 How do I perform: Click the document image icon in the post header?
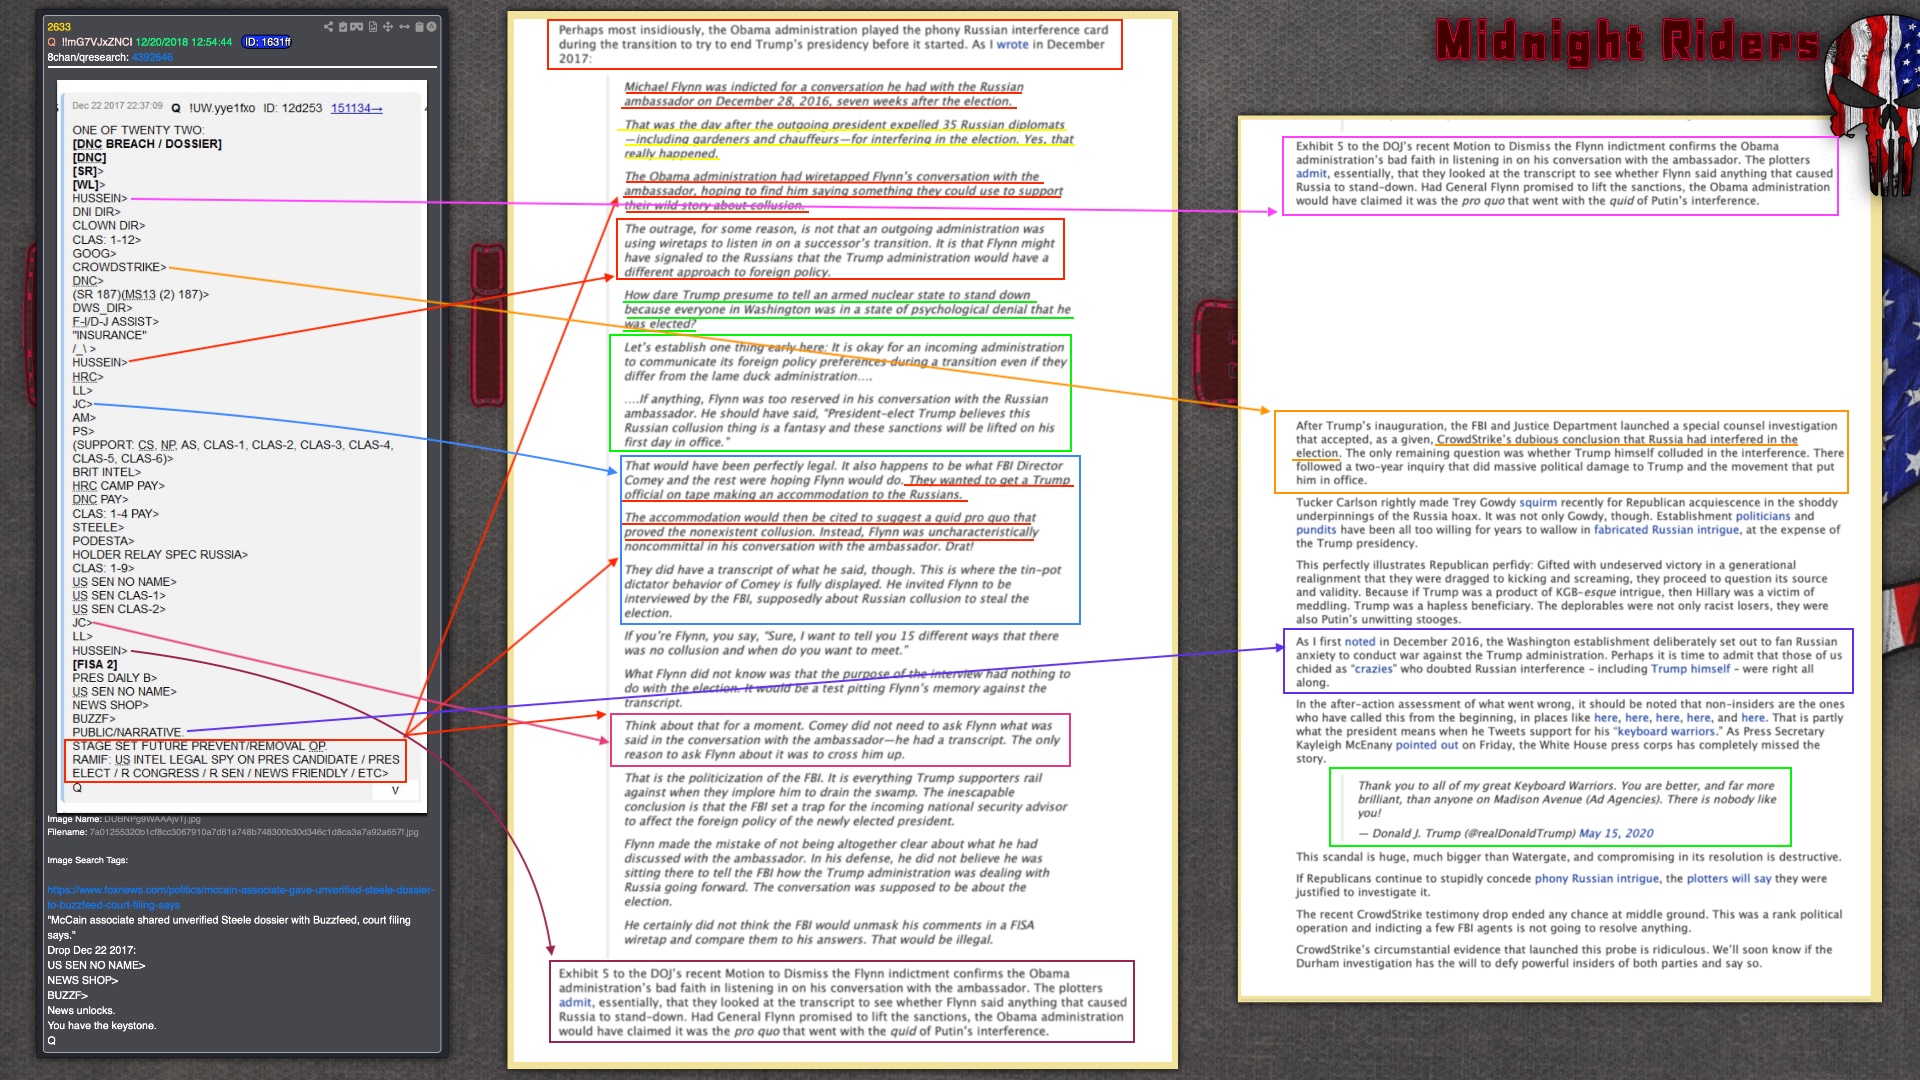[x=373, y=27]
